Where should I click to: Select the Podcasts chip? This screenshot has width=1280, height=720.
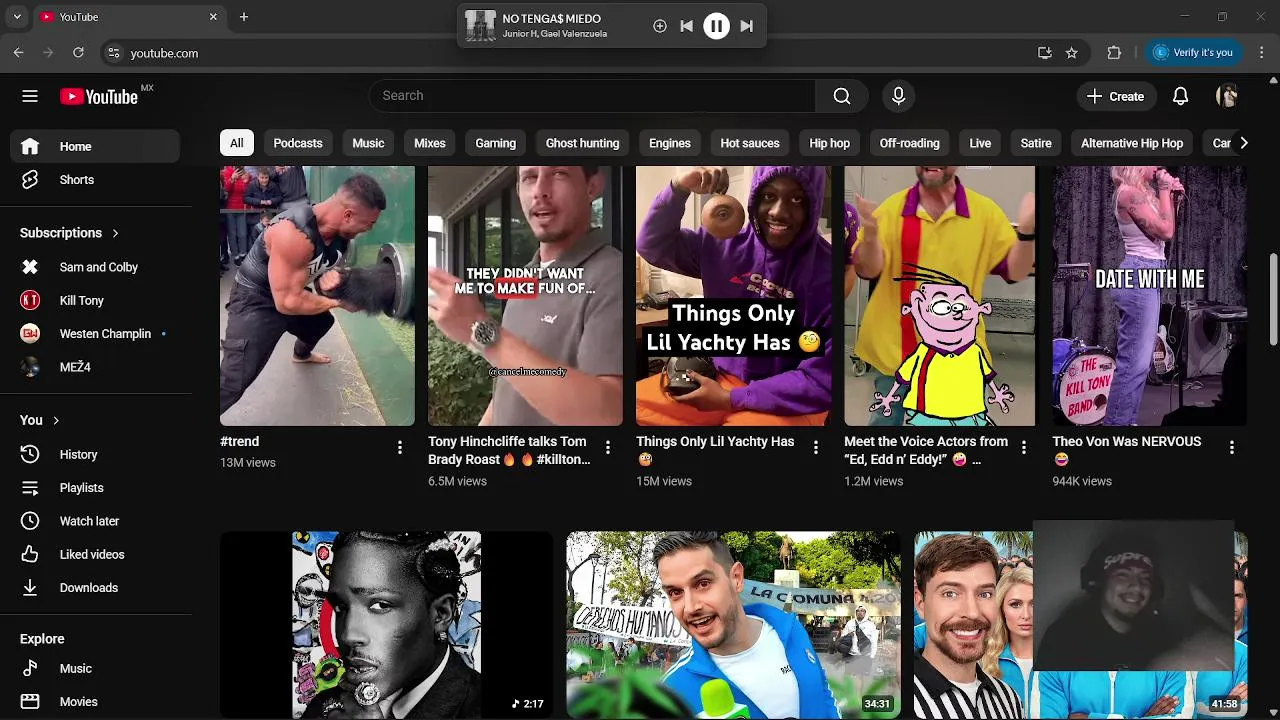298,143
